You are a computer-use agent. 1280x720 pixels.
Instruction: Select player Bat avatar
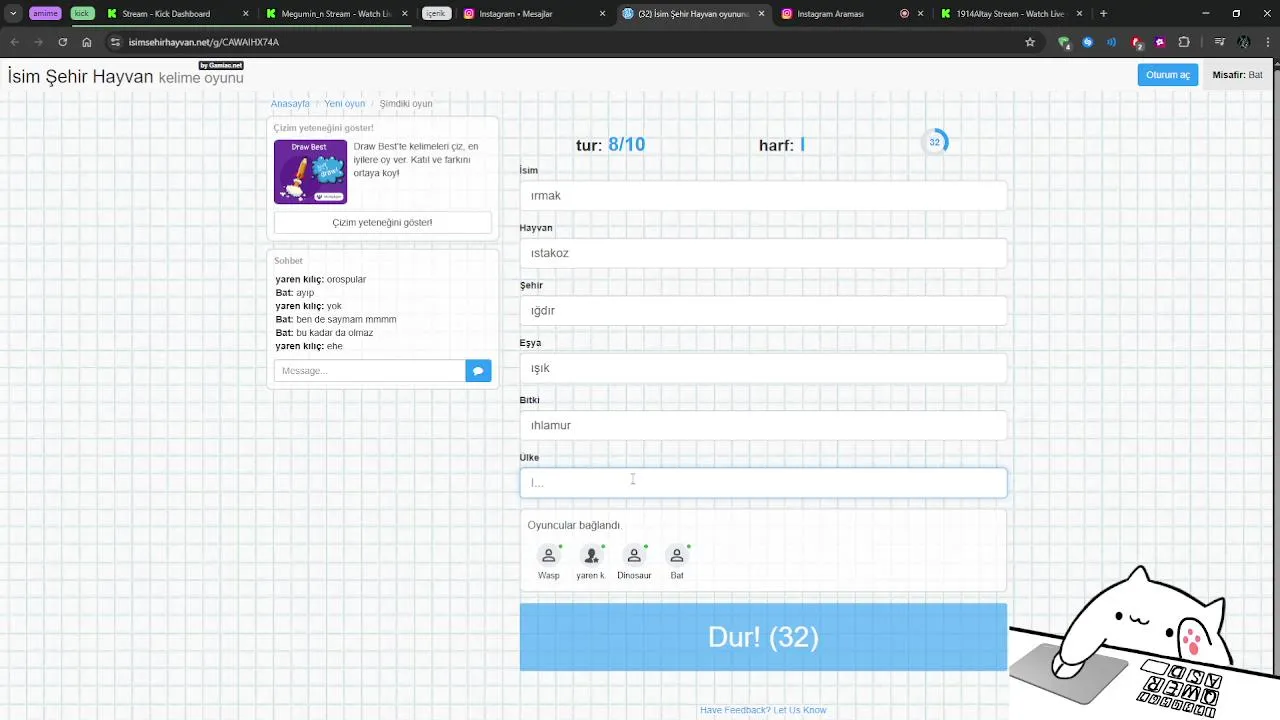[x=677, y=556]
